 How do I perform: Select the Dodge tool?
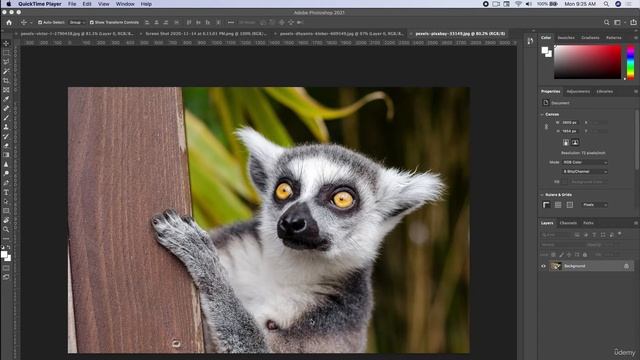[6, 174]
